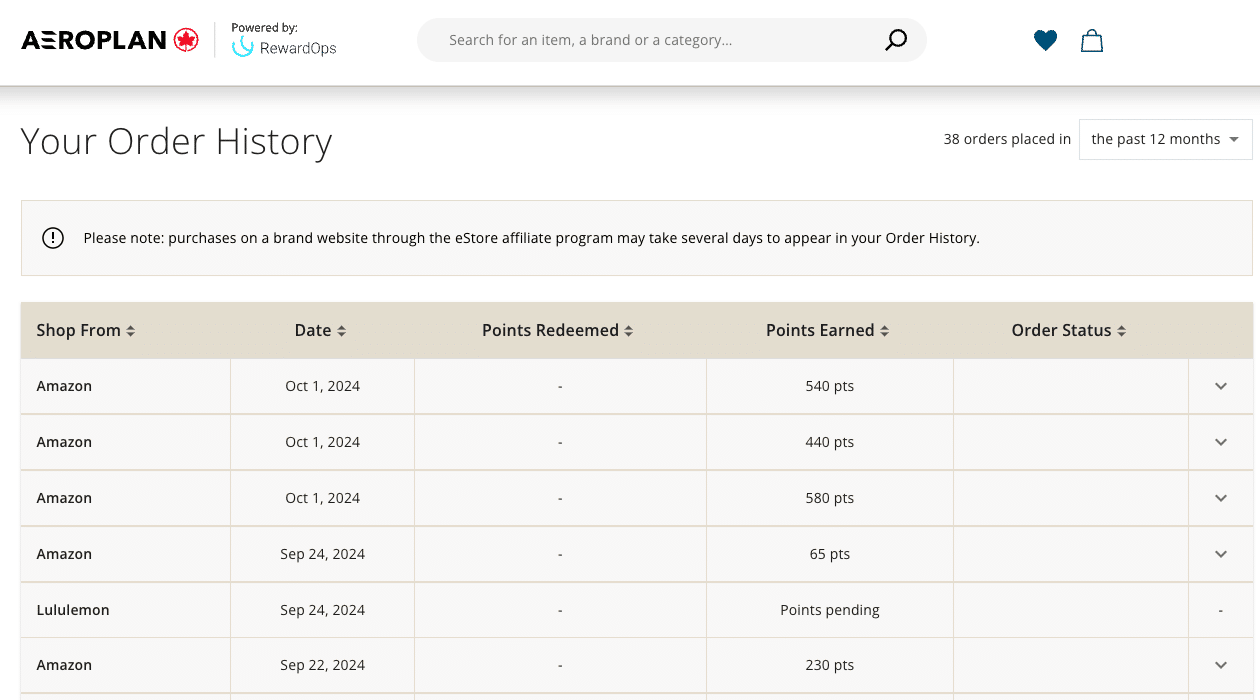Sort by Points Earned column
Viewport: 1260px width, 700px height.
coord(884,331)
